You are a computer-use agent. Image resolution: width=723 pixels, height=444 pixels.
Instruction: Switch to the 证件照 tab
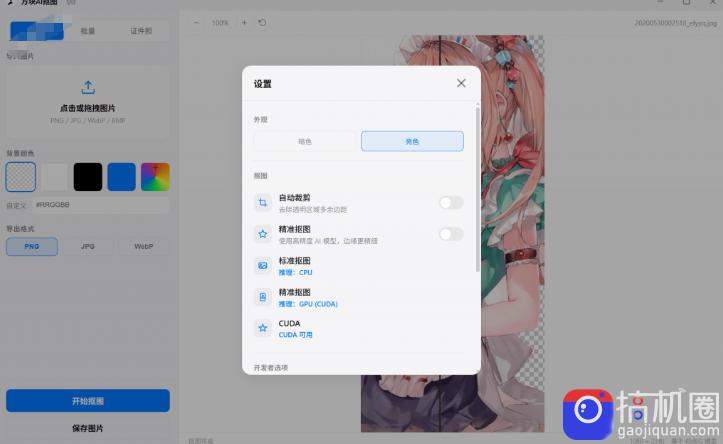pyautogui.click(x=141, y=31)
